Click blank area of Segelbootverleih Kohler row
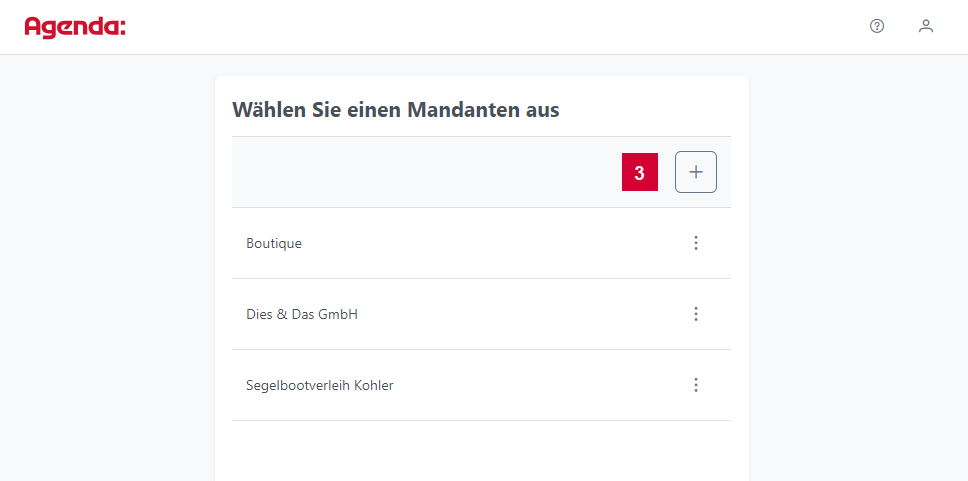The width and height of the screenshot is (968, 481). pyautogui.click(x=537, y=385)
